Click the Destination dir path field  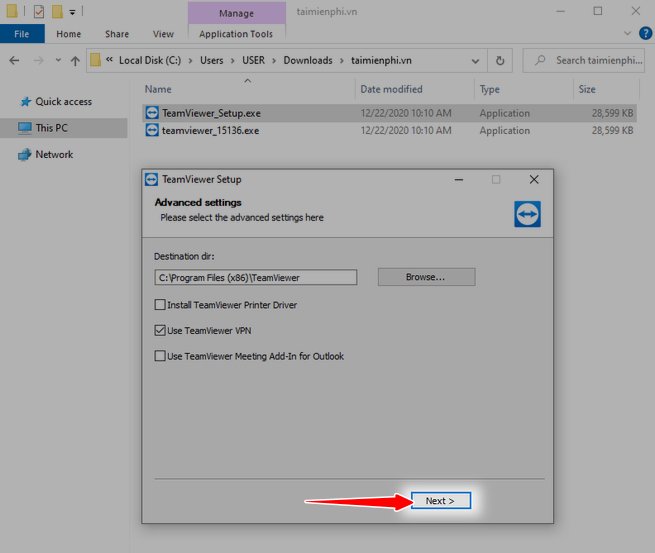[x=256, y=277]
